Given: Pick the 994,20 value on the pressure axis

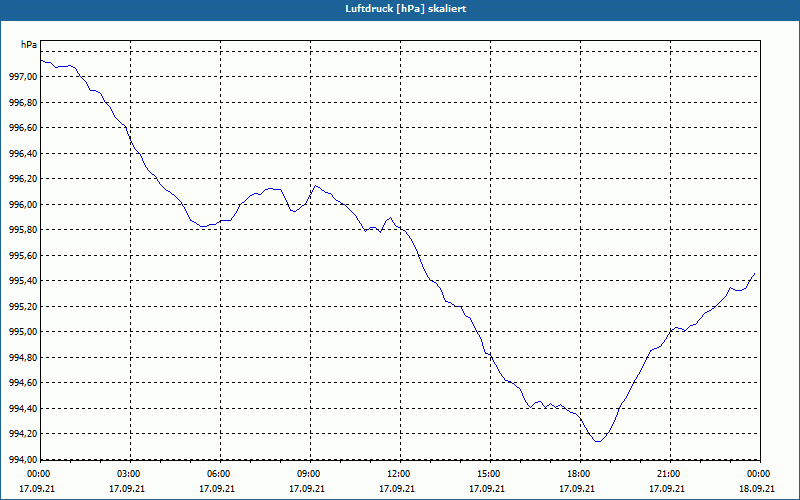Looking at the screenshot, I should coord(23,434).
